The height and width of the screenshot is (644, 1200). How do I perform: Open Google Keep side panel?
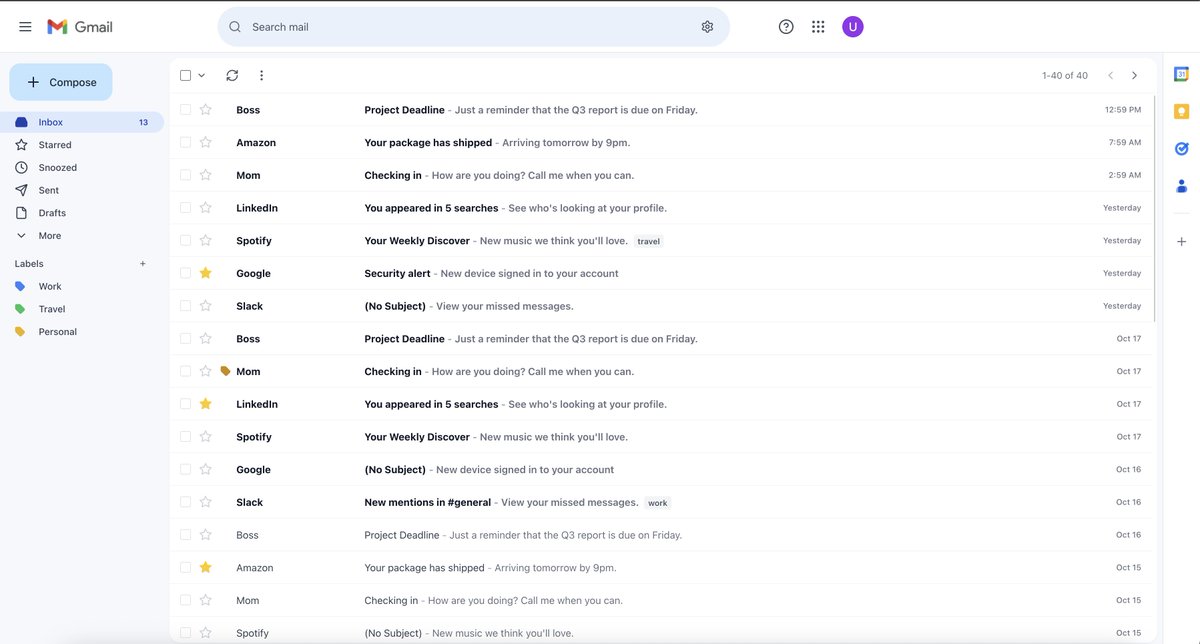click(1181, 111)
